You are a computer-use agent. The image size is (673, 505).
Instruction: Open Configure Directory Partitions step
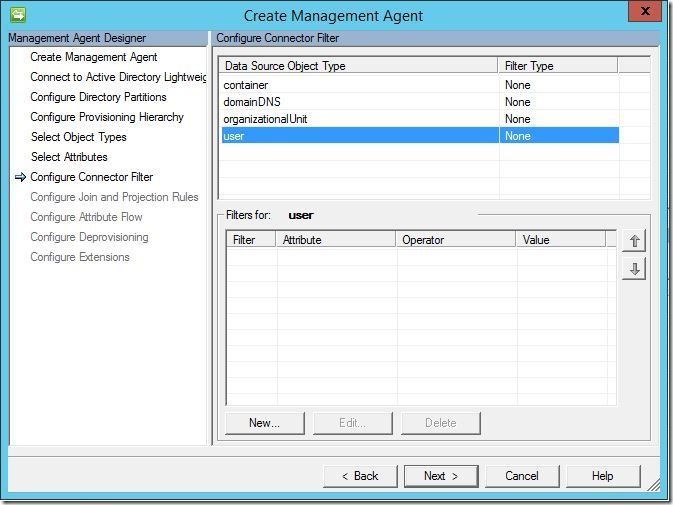[x=98, y=97]
